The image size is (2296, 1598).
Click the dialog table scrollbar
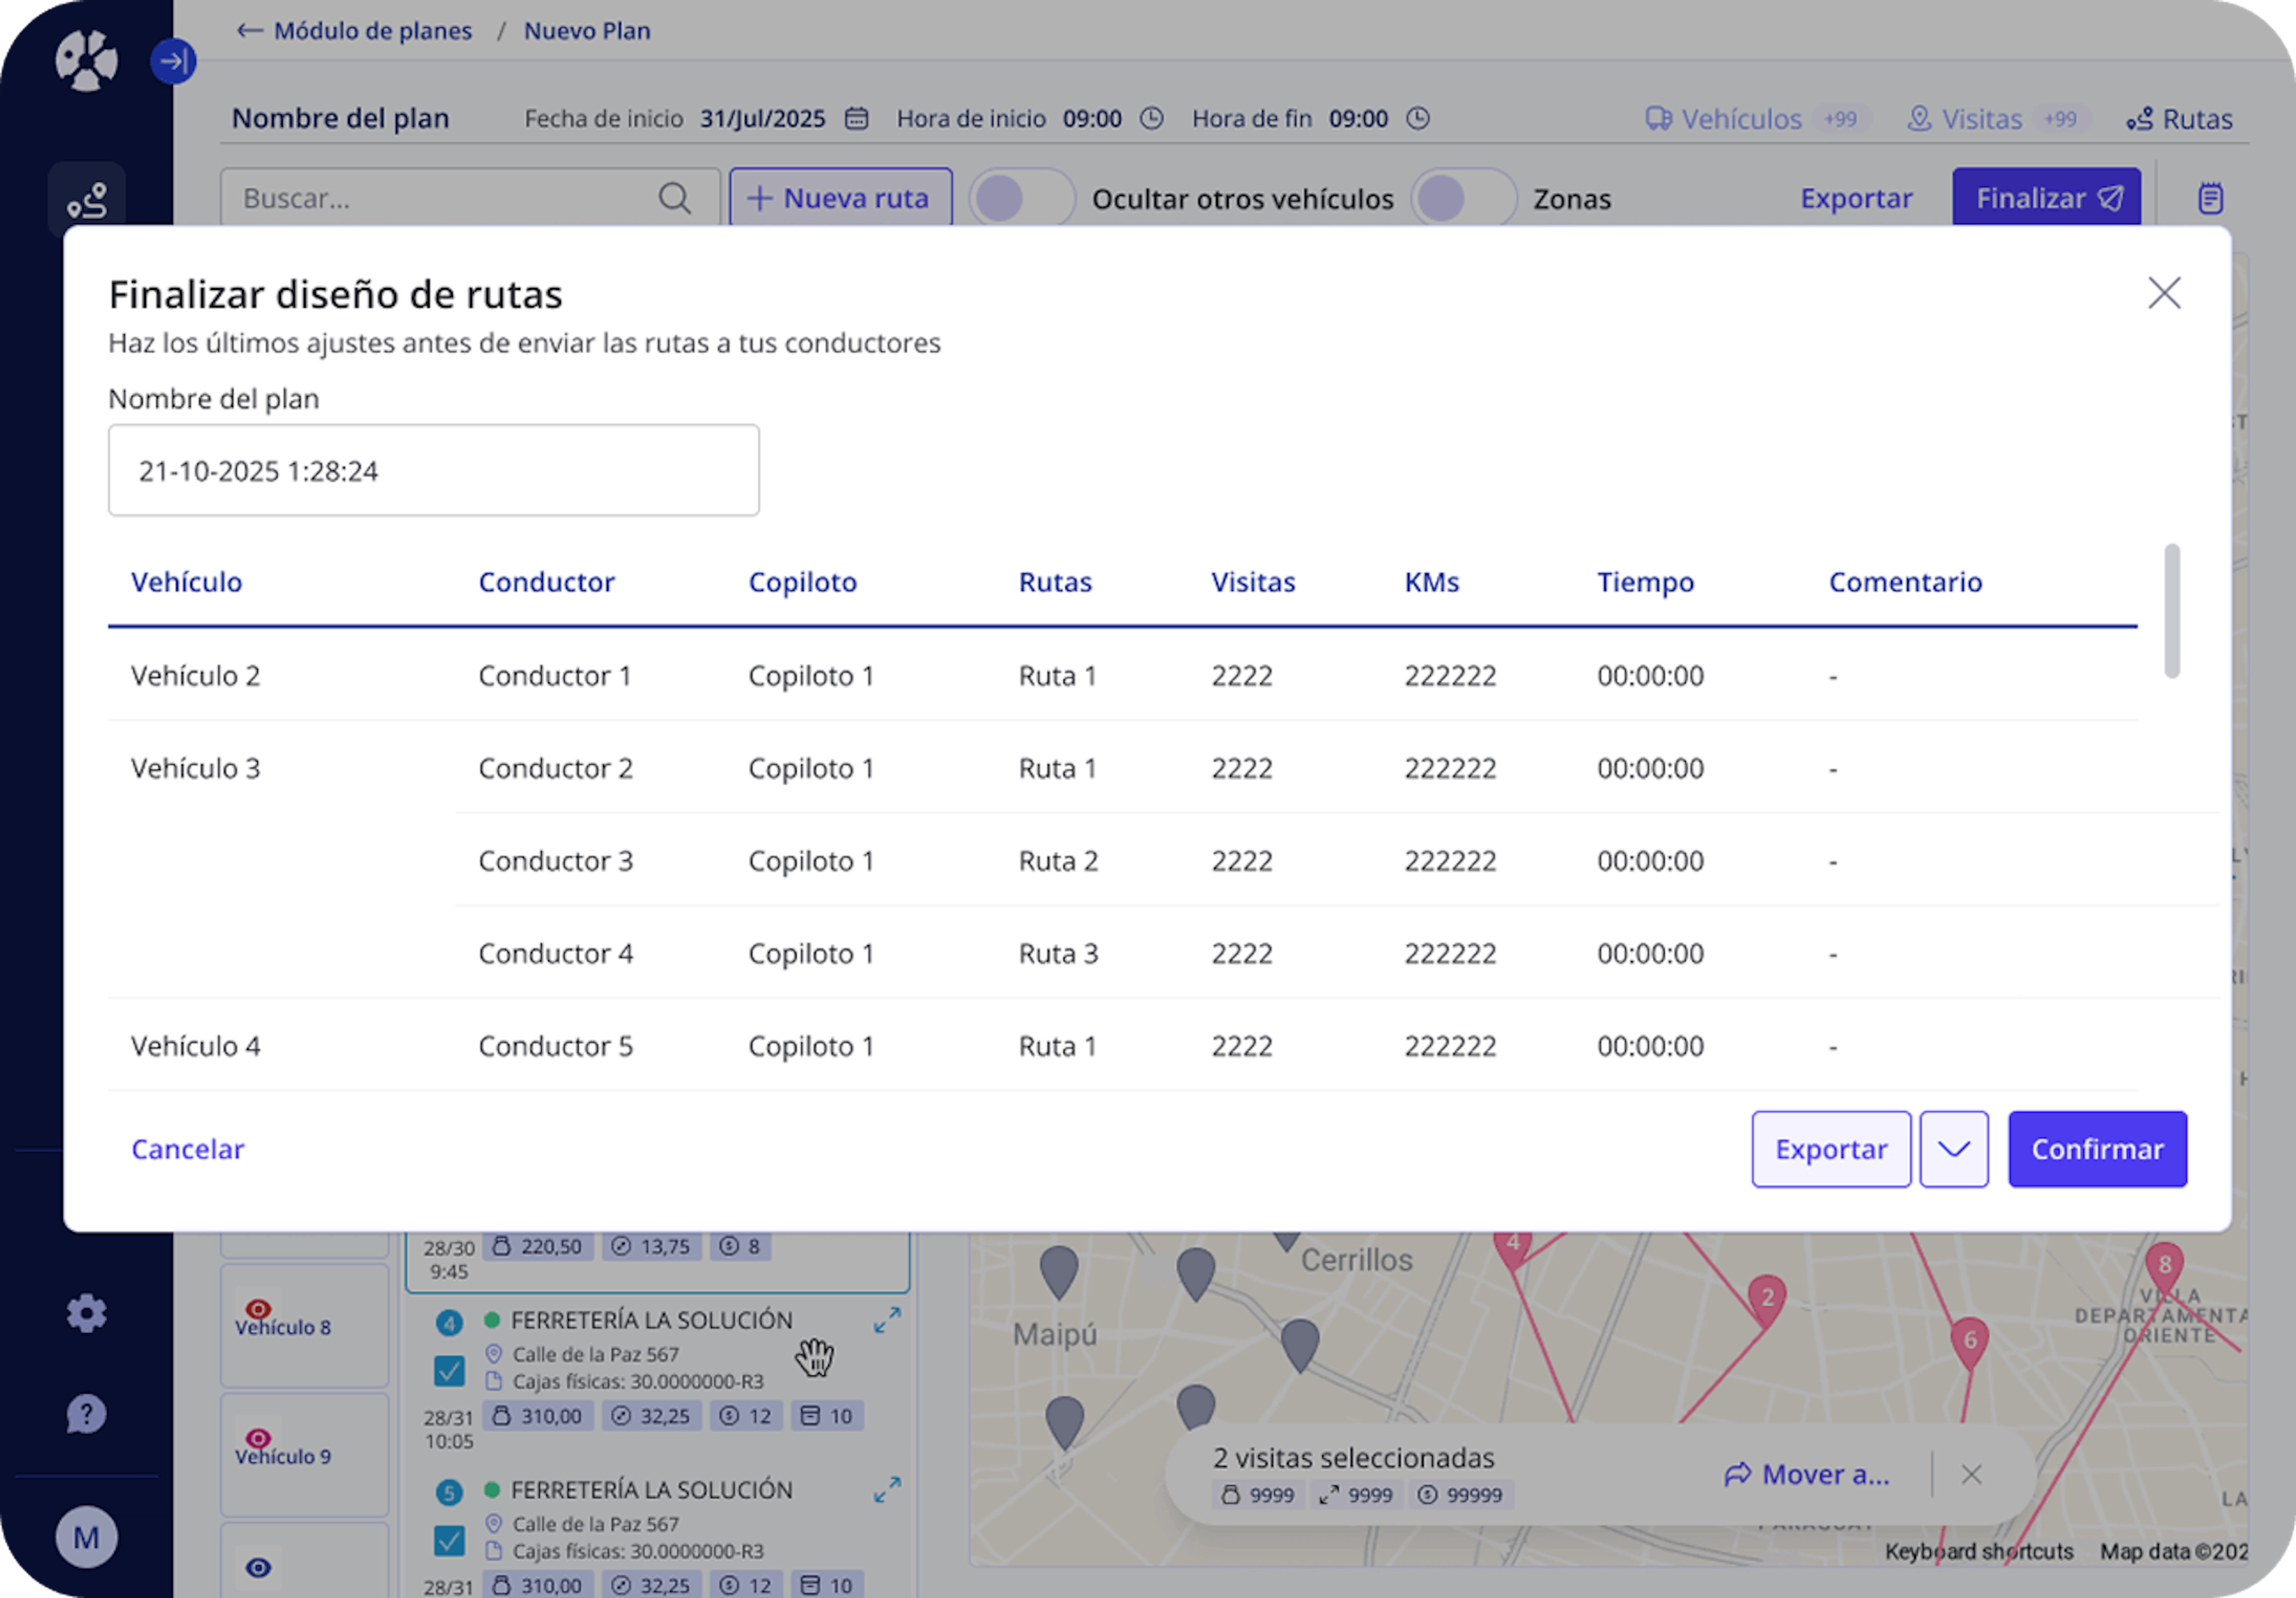tap(2171, 610)
